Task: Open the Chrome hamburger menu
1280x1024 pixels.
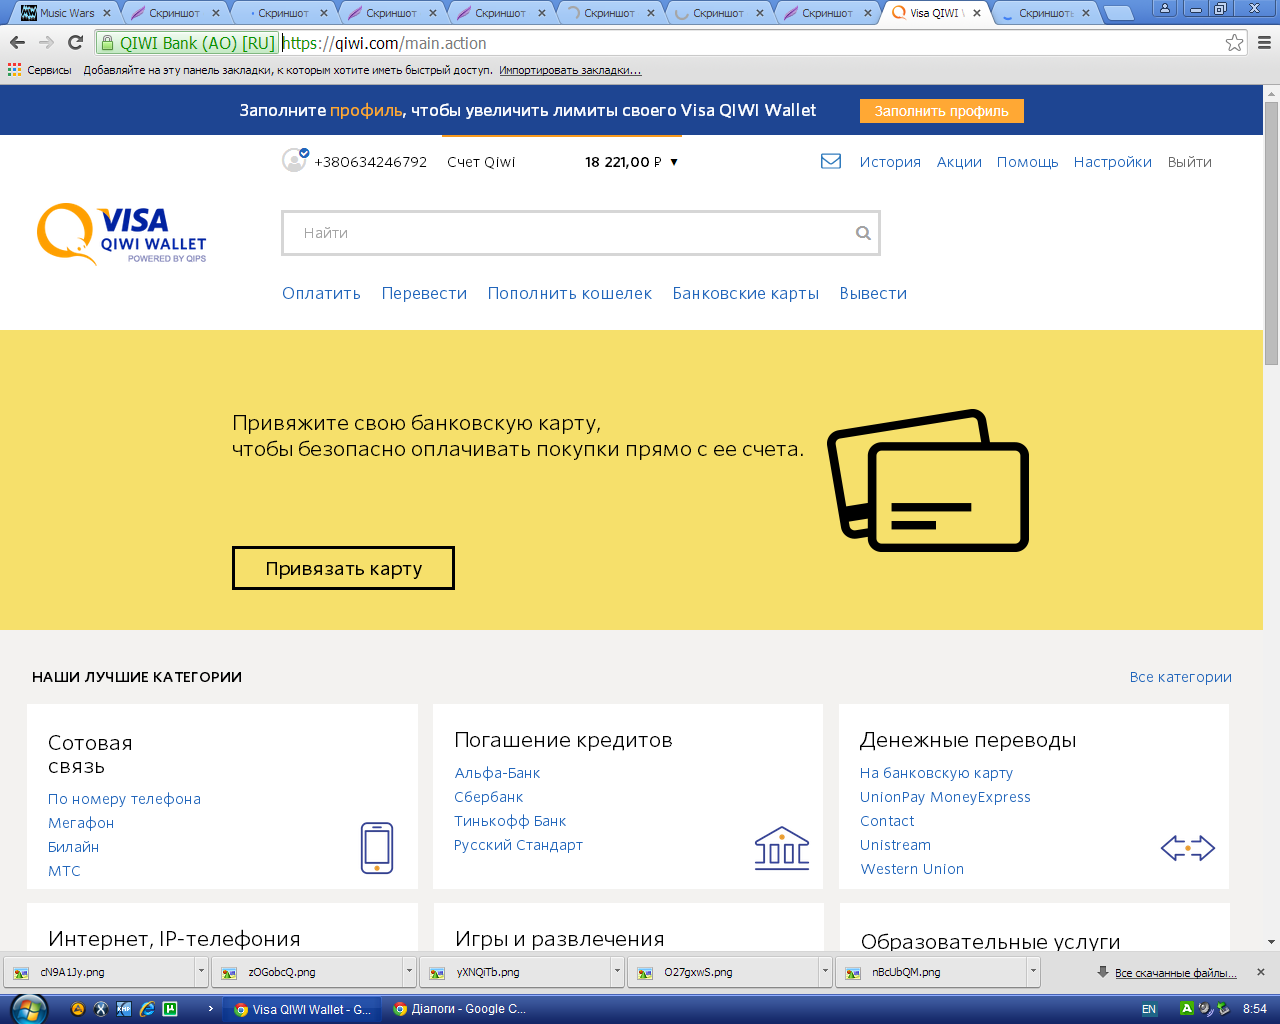Action: [1264, 43]
